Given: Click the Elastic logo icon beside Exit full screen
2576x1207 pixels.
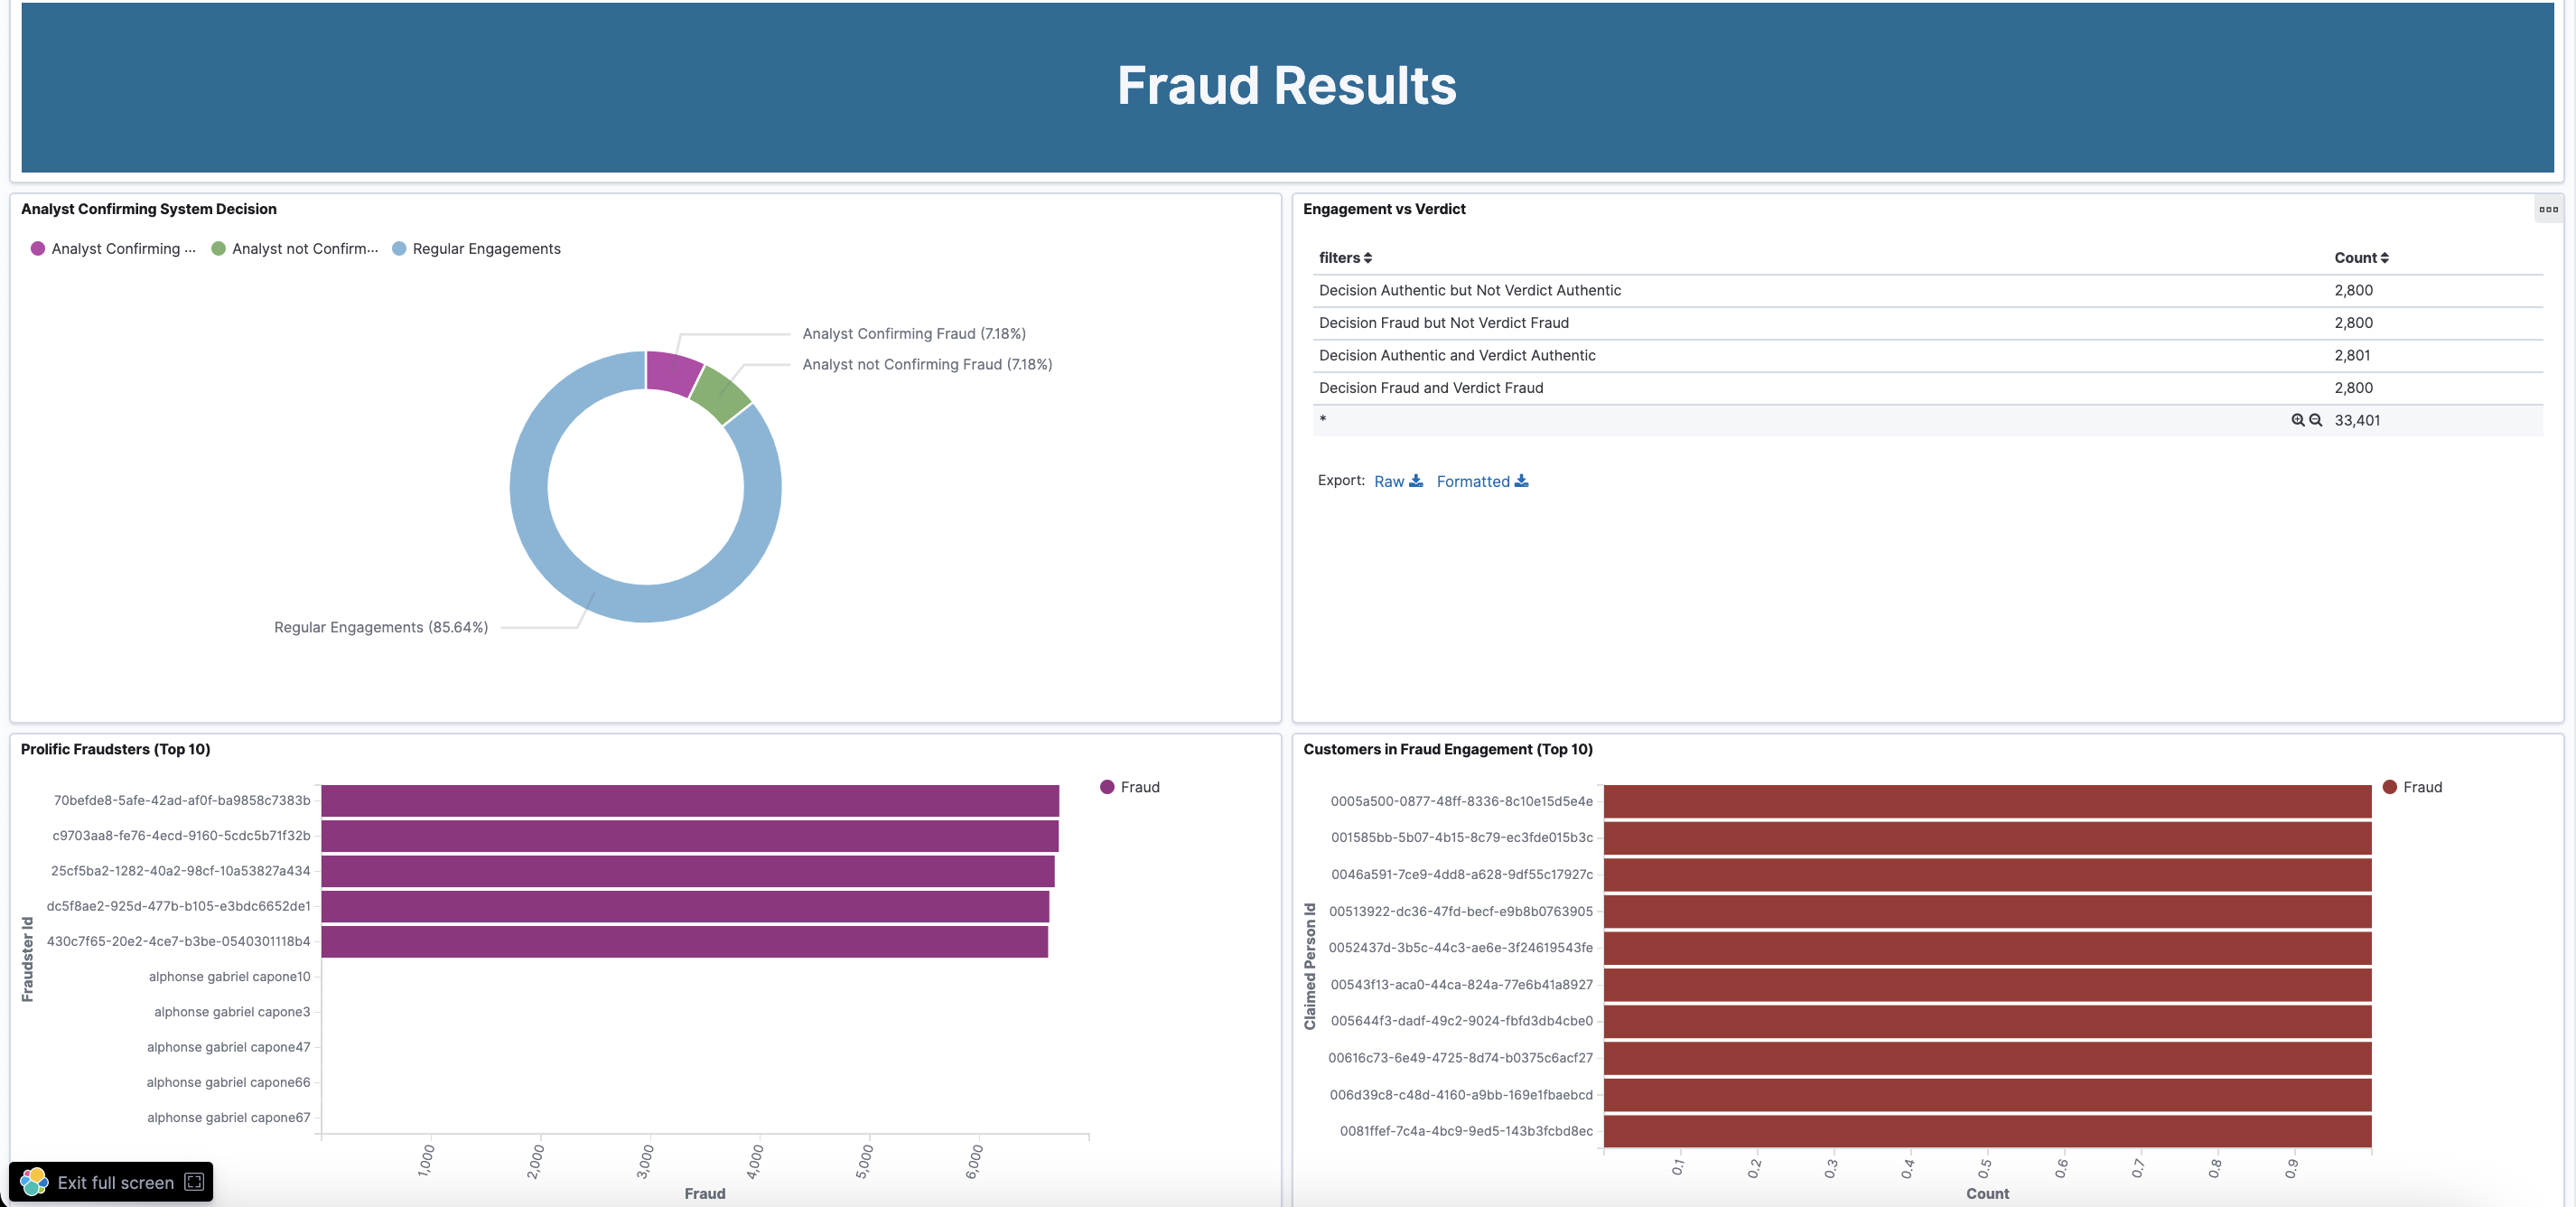Looking at the screenshot, I should pos(34,1182).
